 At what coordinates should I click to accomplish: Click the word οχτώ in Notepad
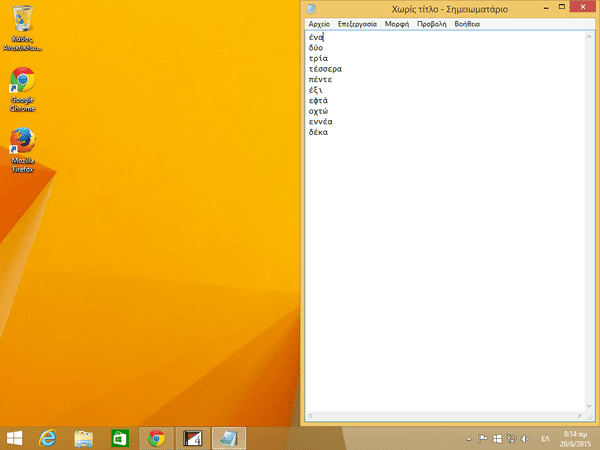pyautogui.click(x=318, y=111)
